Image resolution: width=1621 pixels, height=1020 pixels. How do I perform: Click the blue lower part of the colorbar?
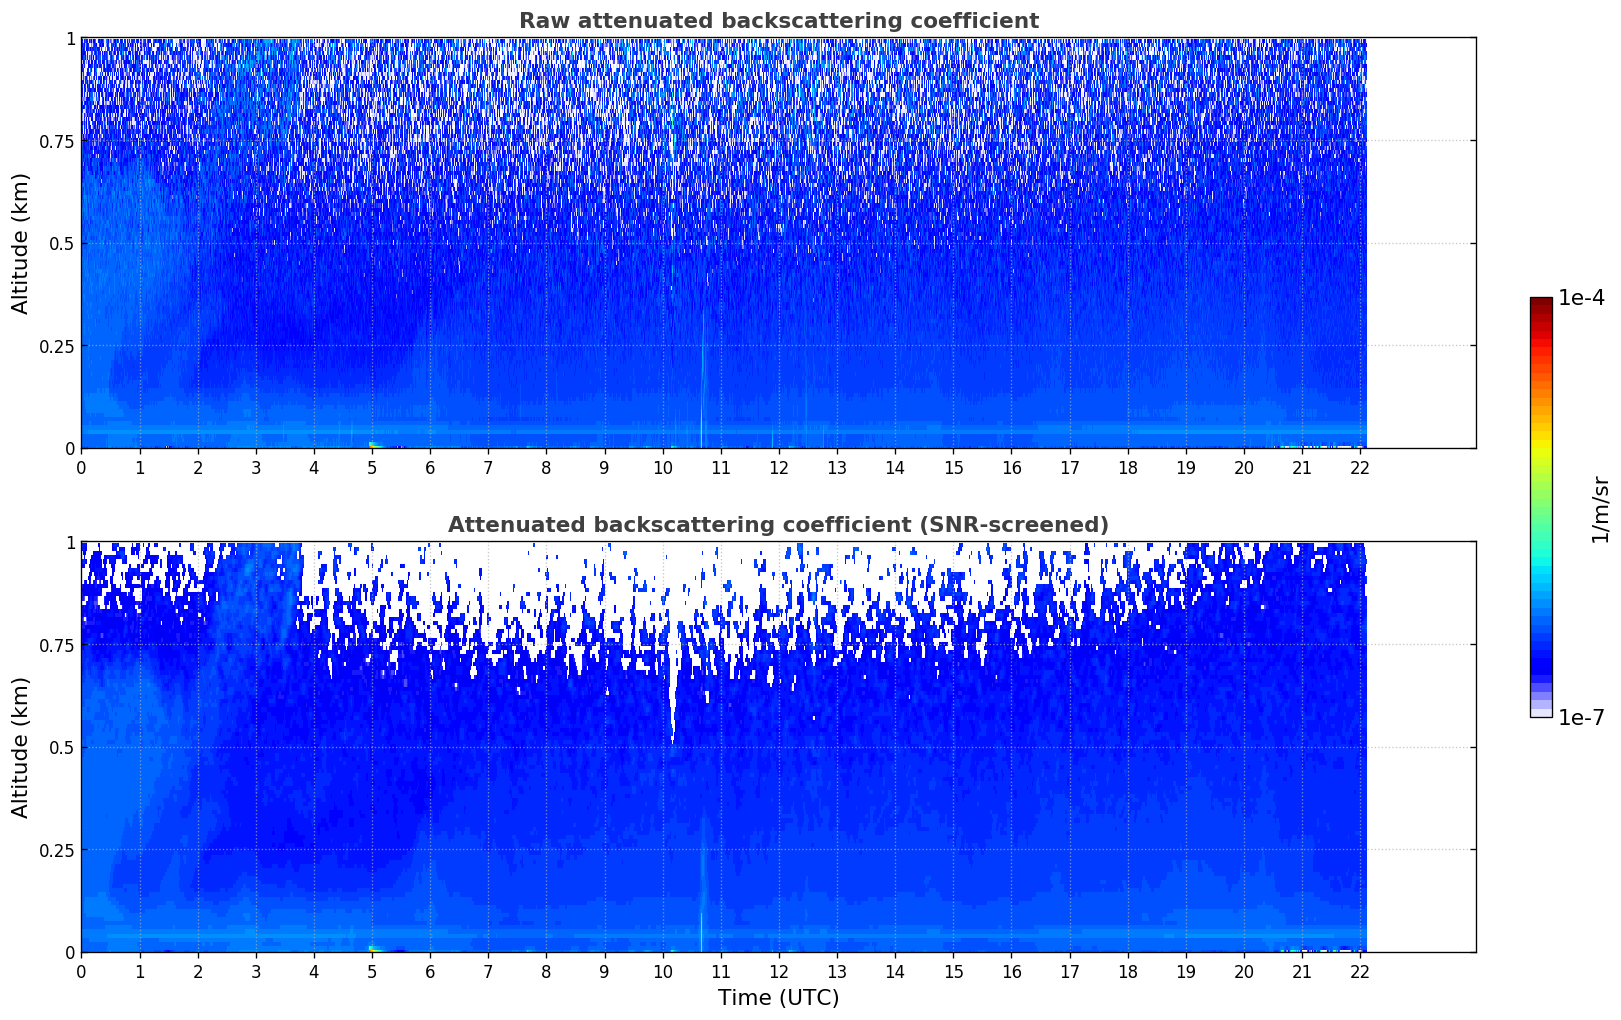(1541, 640)
